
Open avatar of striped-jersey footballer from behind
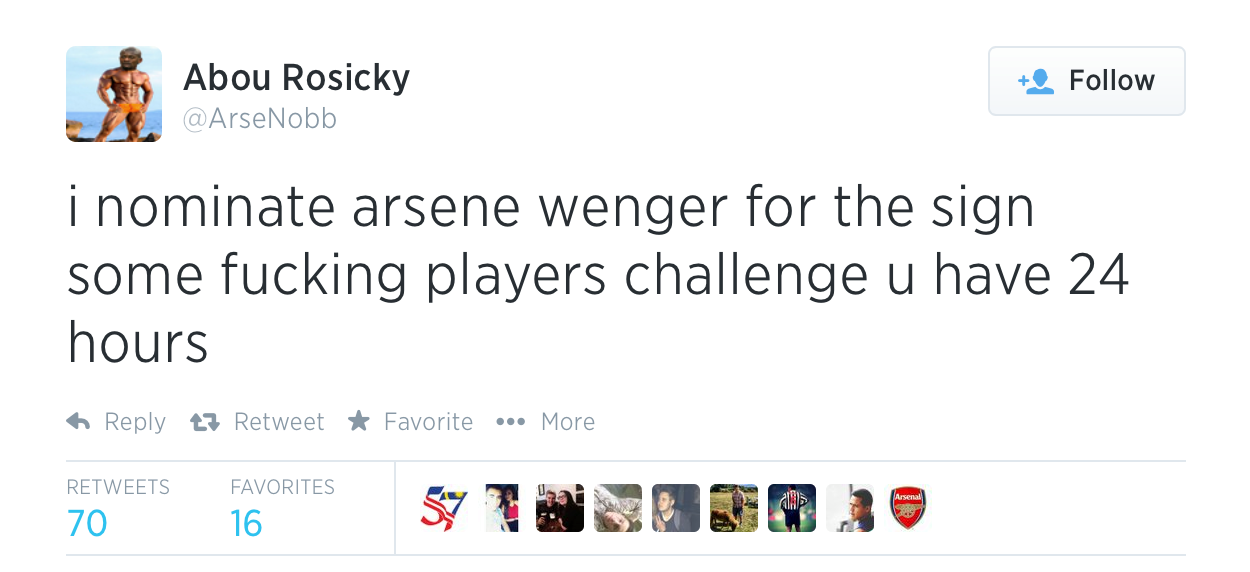pos(792,507)
